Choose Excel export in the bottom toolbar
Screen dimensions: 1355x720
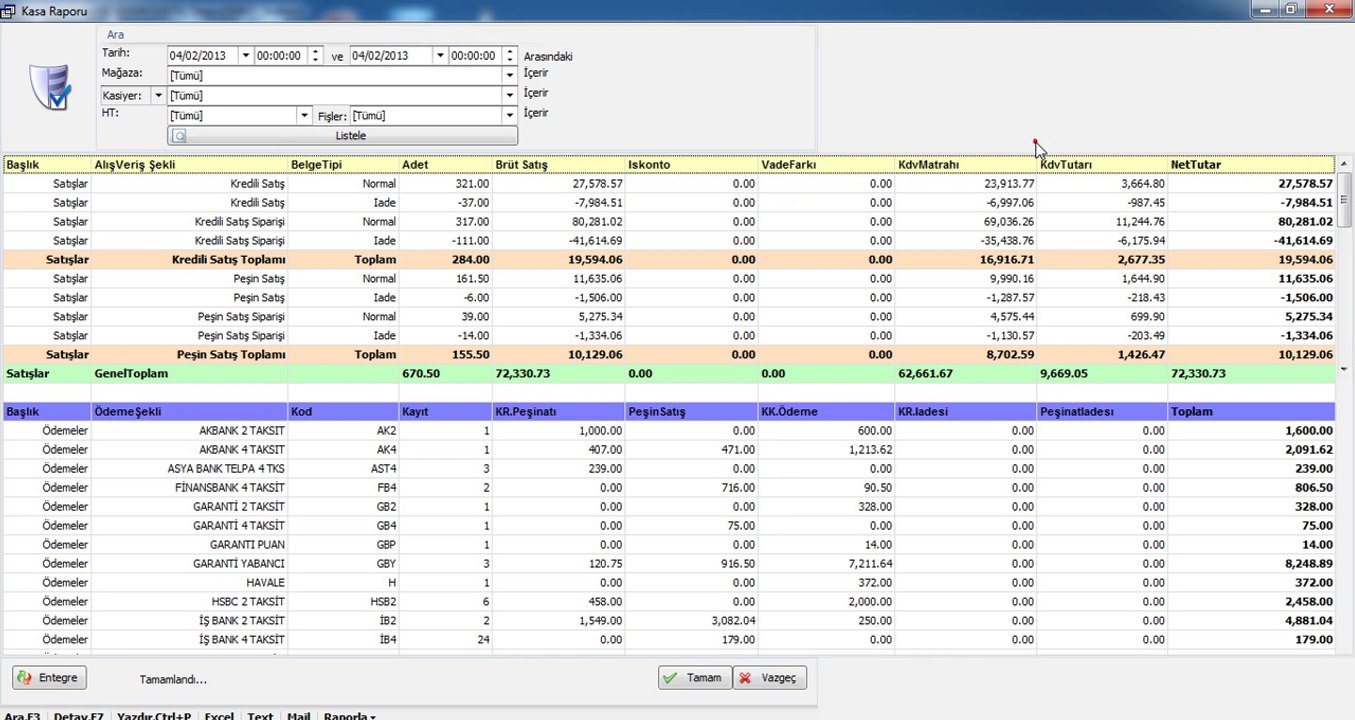(x=219, y=716)
